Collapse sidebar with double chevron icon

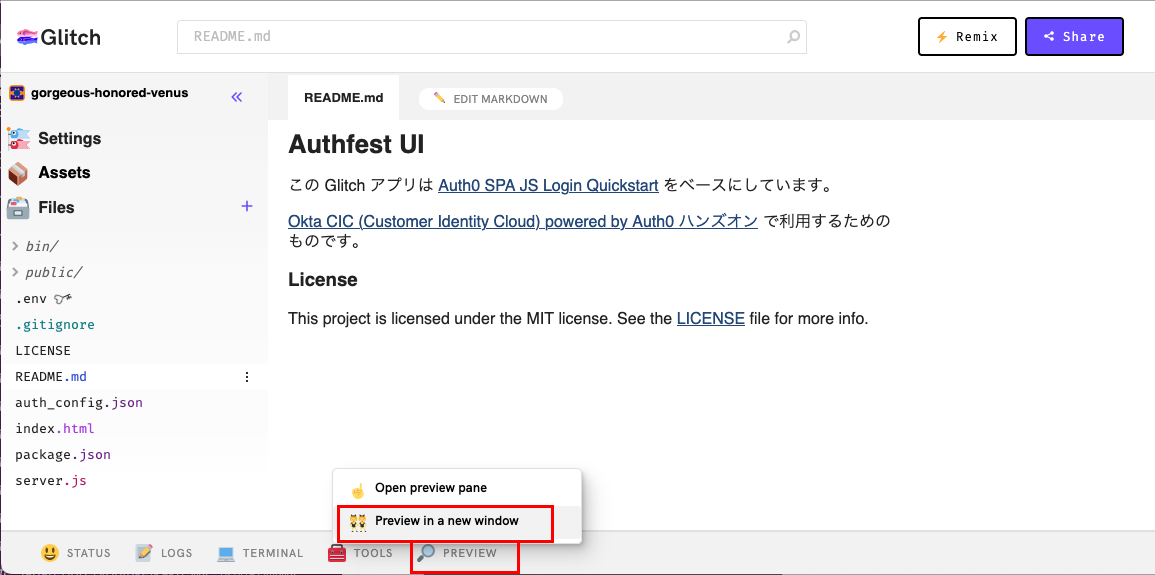point(236,96)
